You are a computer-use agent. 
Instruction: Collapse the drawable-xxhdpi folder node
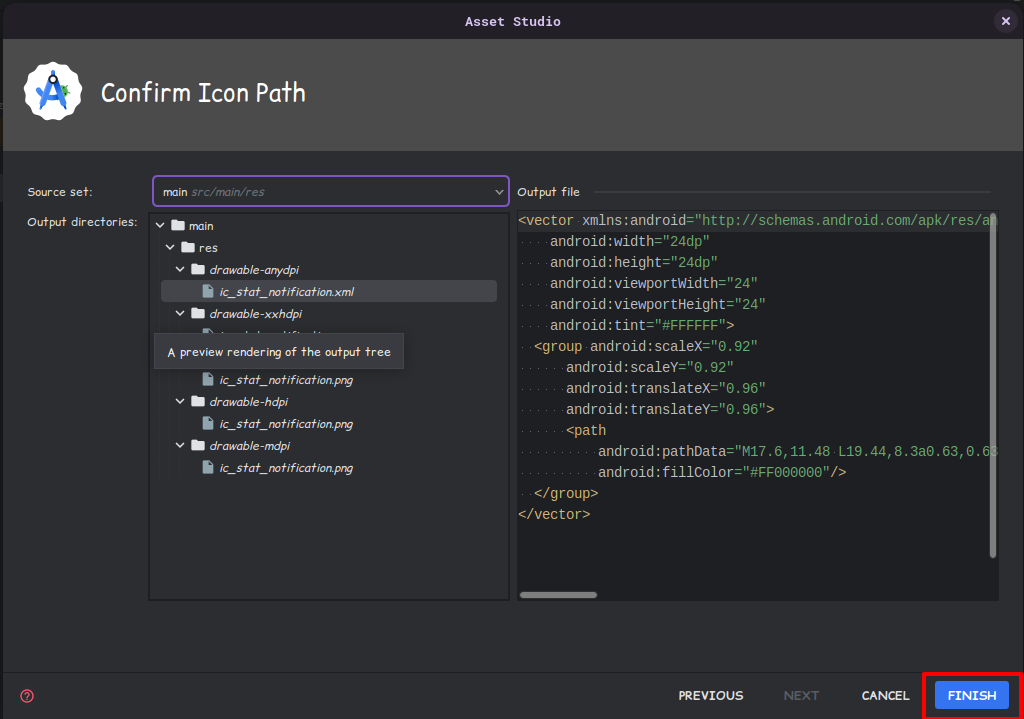pos(180,314)
